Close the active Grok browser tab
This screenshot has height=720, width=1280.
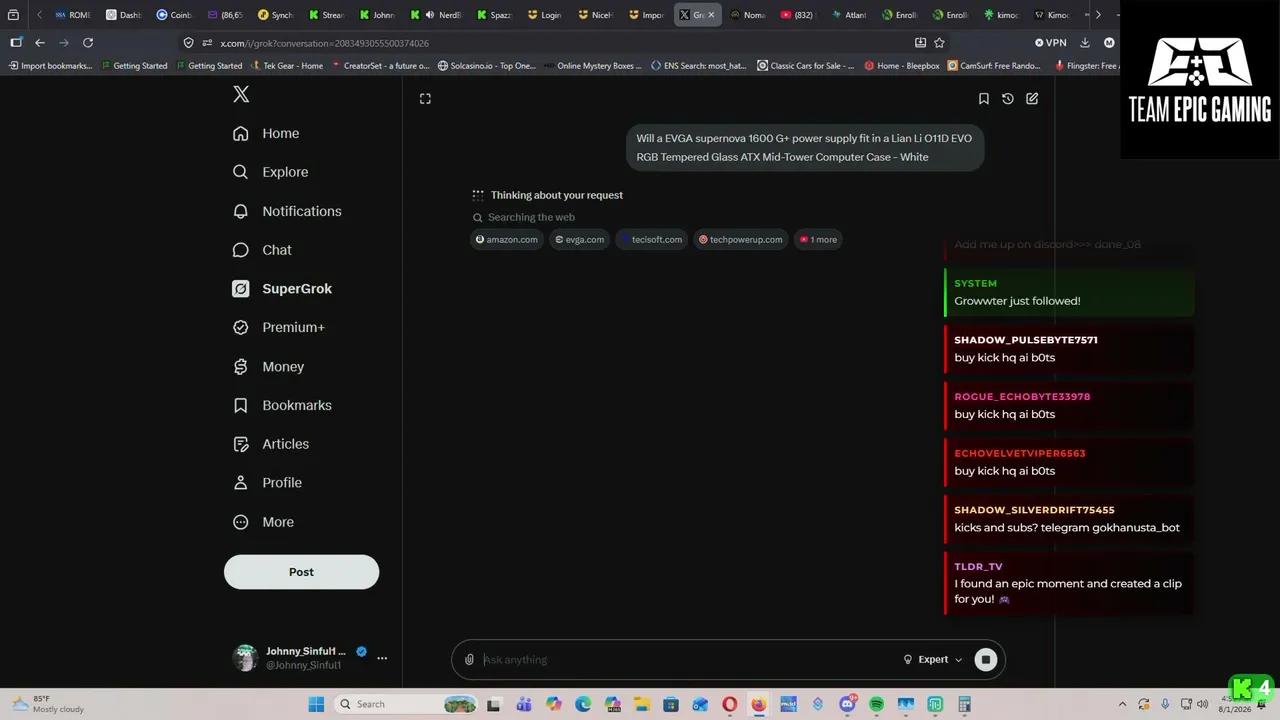pyautogui.click(x=711, y=15)
